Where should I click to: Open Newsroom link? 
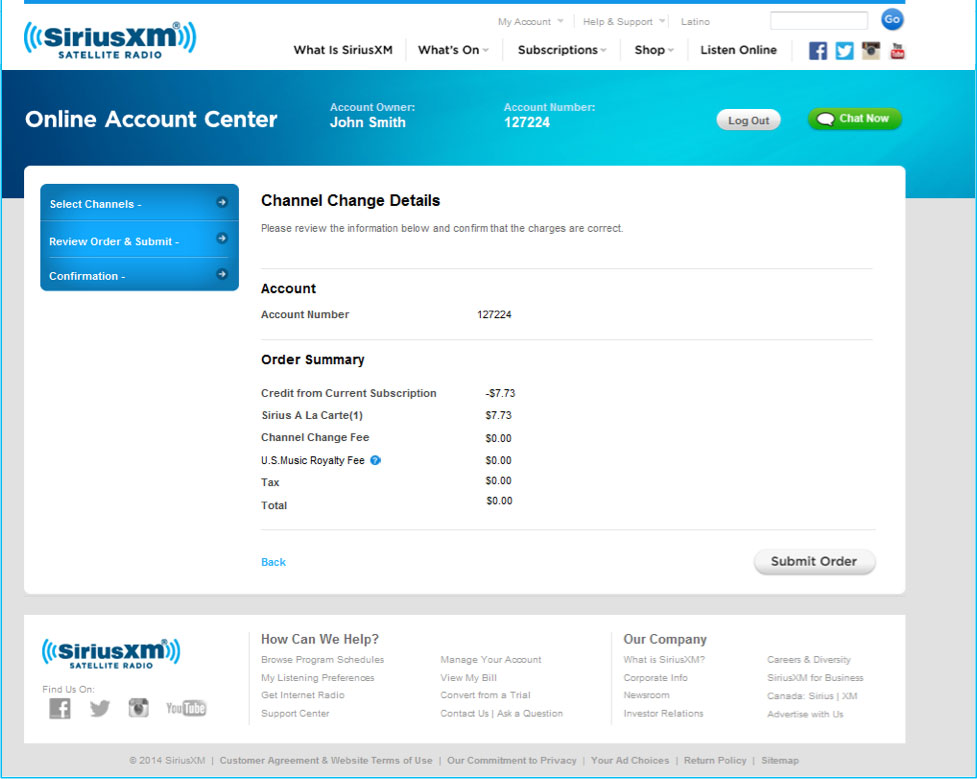pos(646,695)
